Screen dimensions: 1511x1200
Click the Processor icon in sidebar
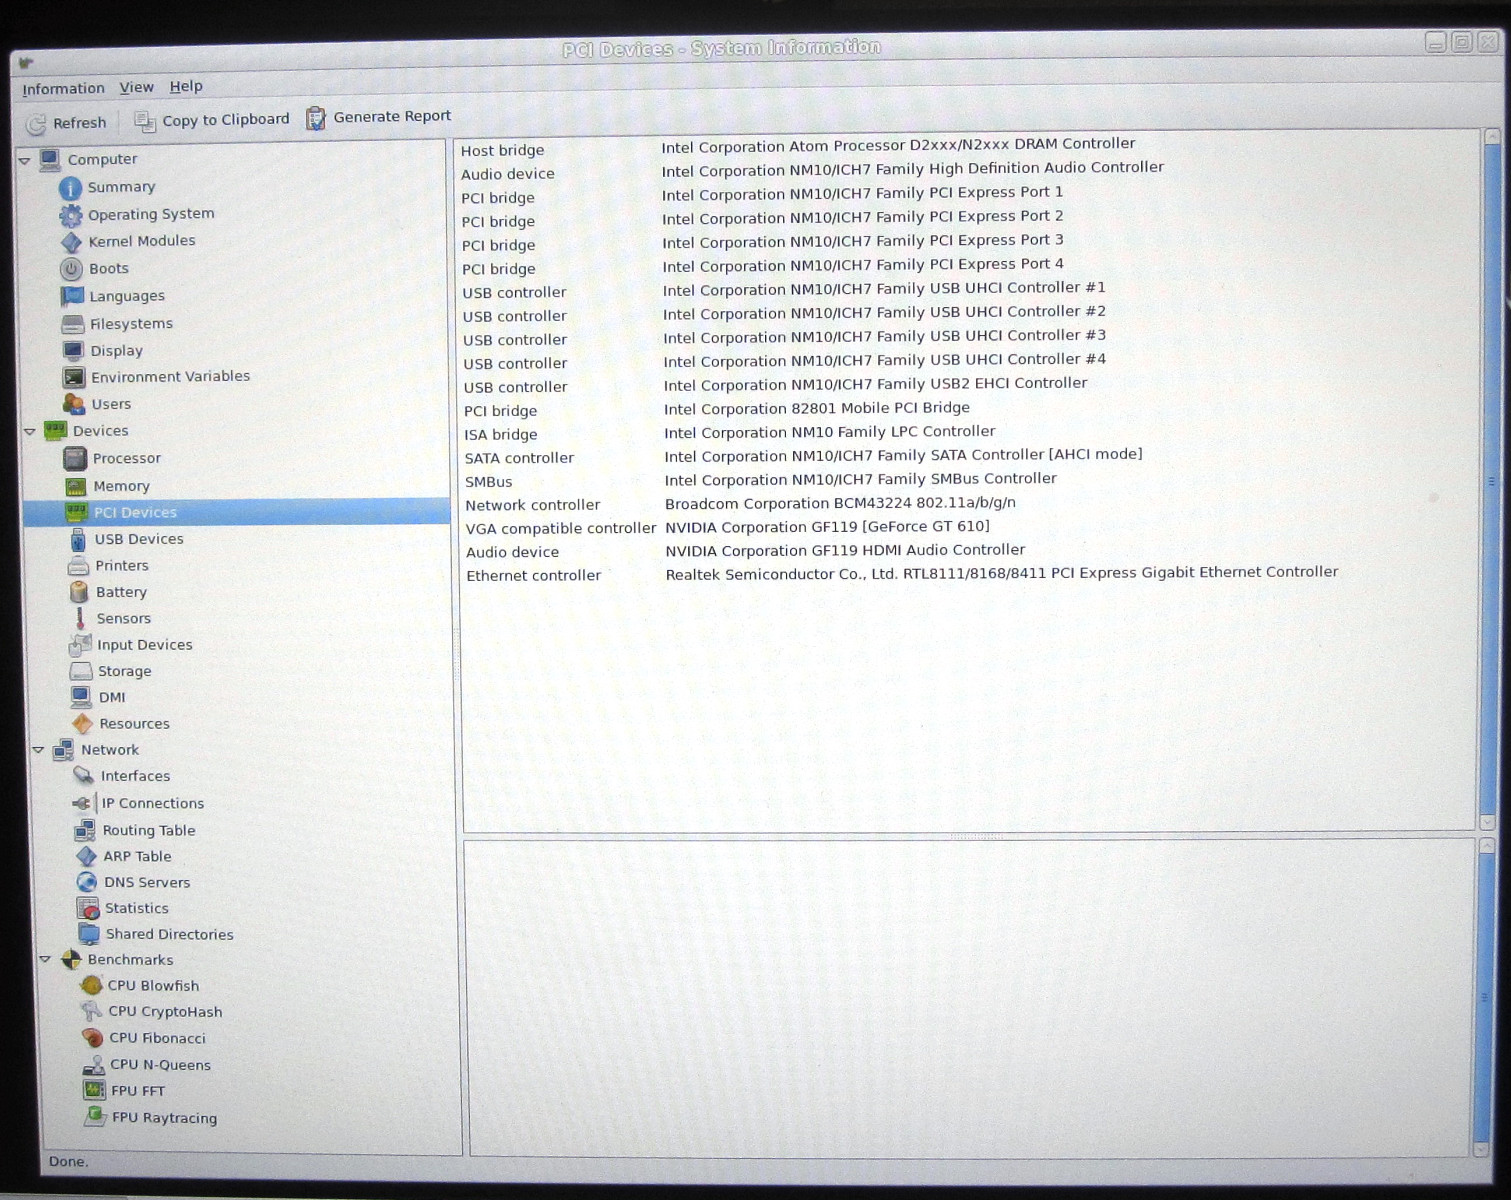point(75,458)
